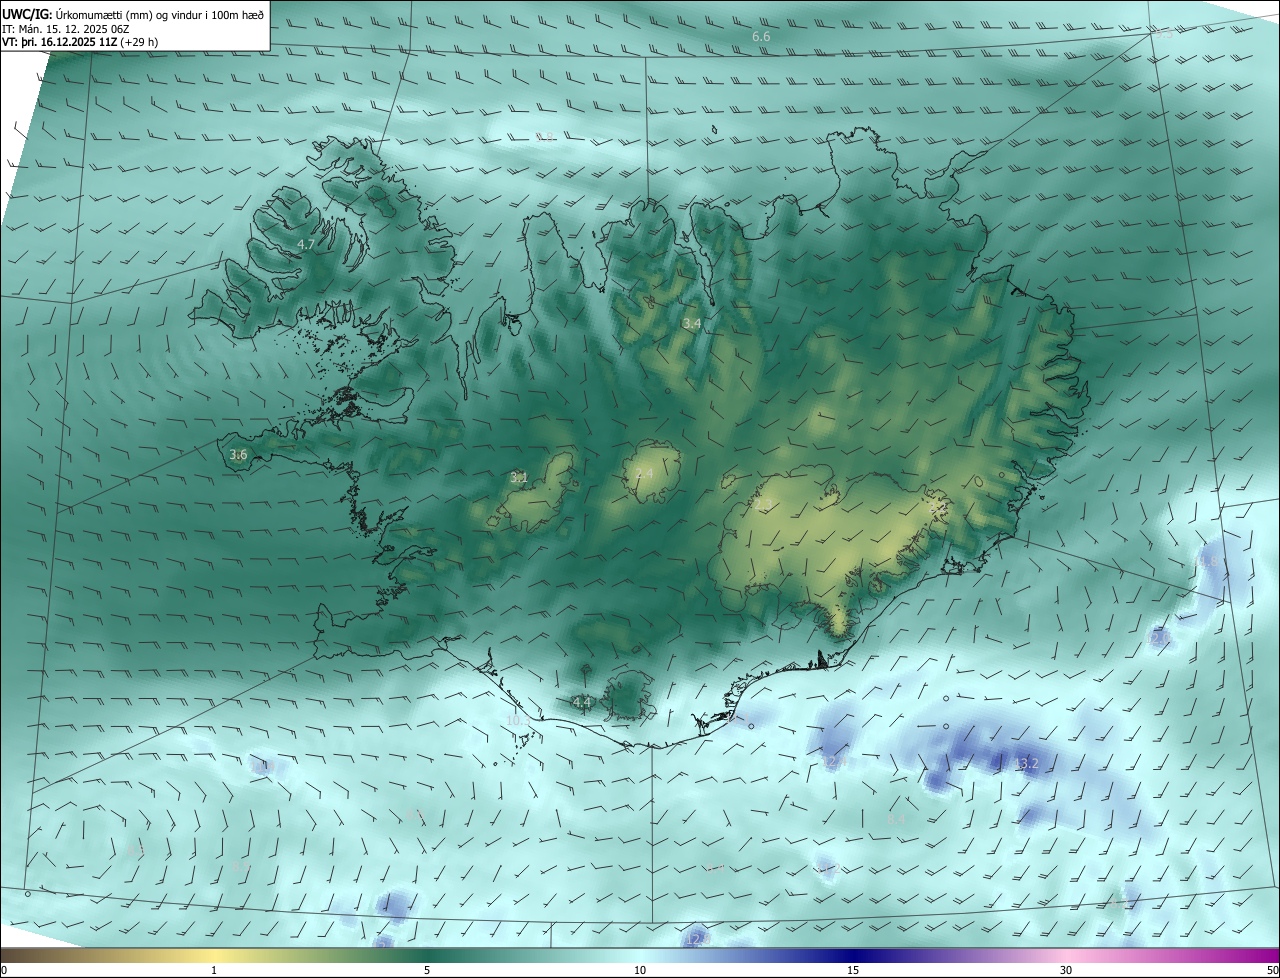1280x978 pixels.
Task: Click the 4.4 value label near the south coast
Action: [582, 703]
